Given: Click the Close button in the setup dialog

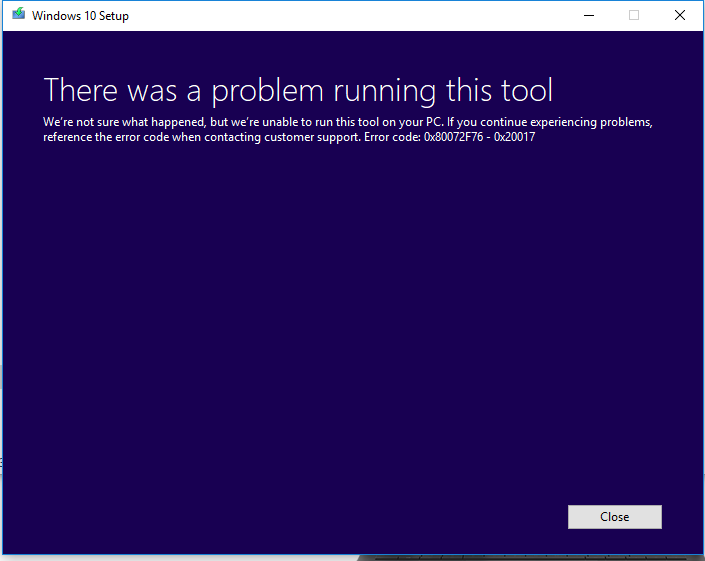Looking at the screenshot, I should click(x=615, y=517).
